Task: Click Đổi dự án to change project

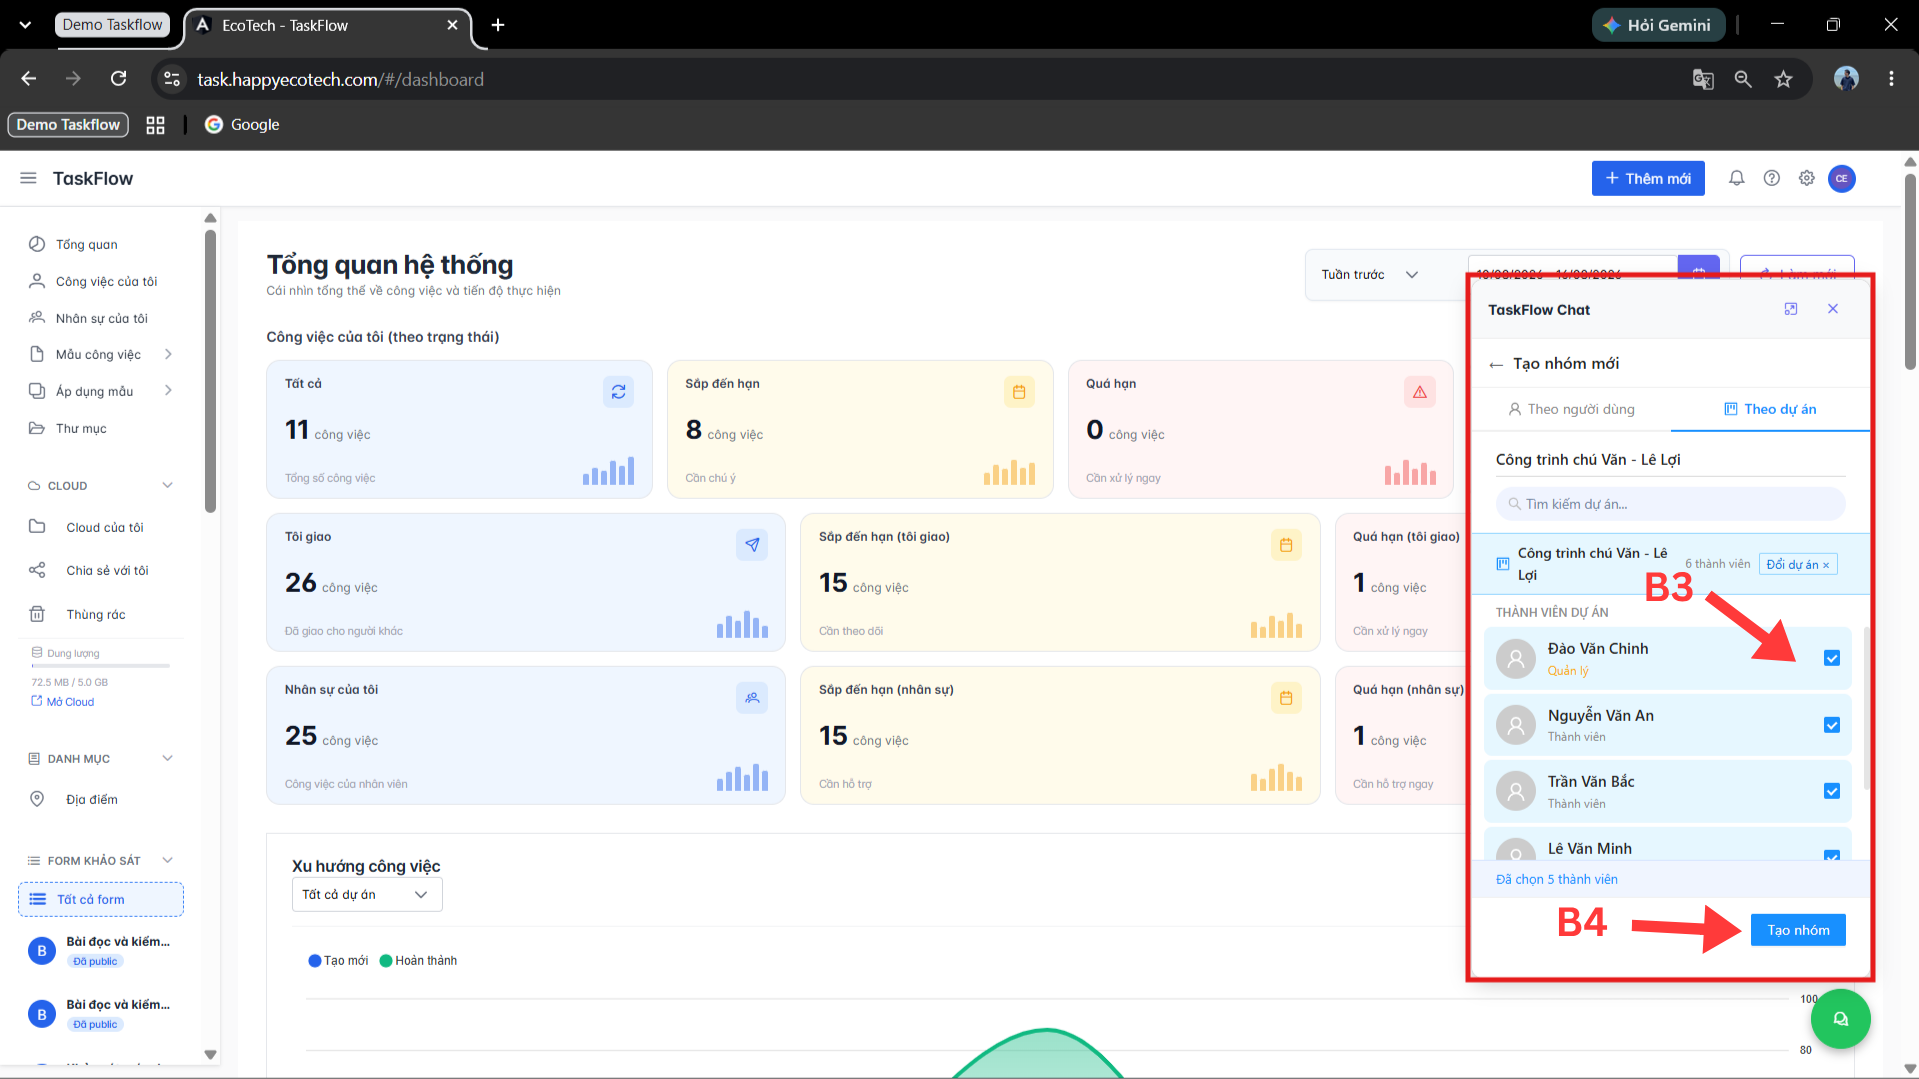Action: pyautogui.click(x=1797, y=564)
